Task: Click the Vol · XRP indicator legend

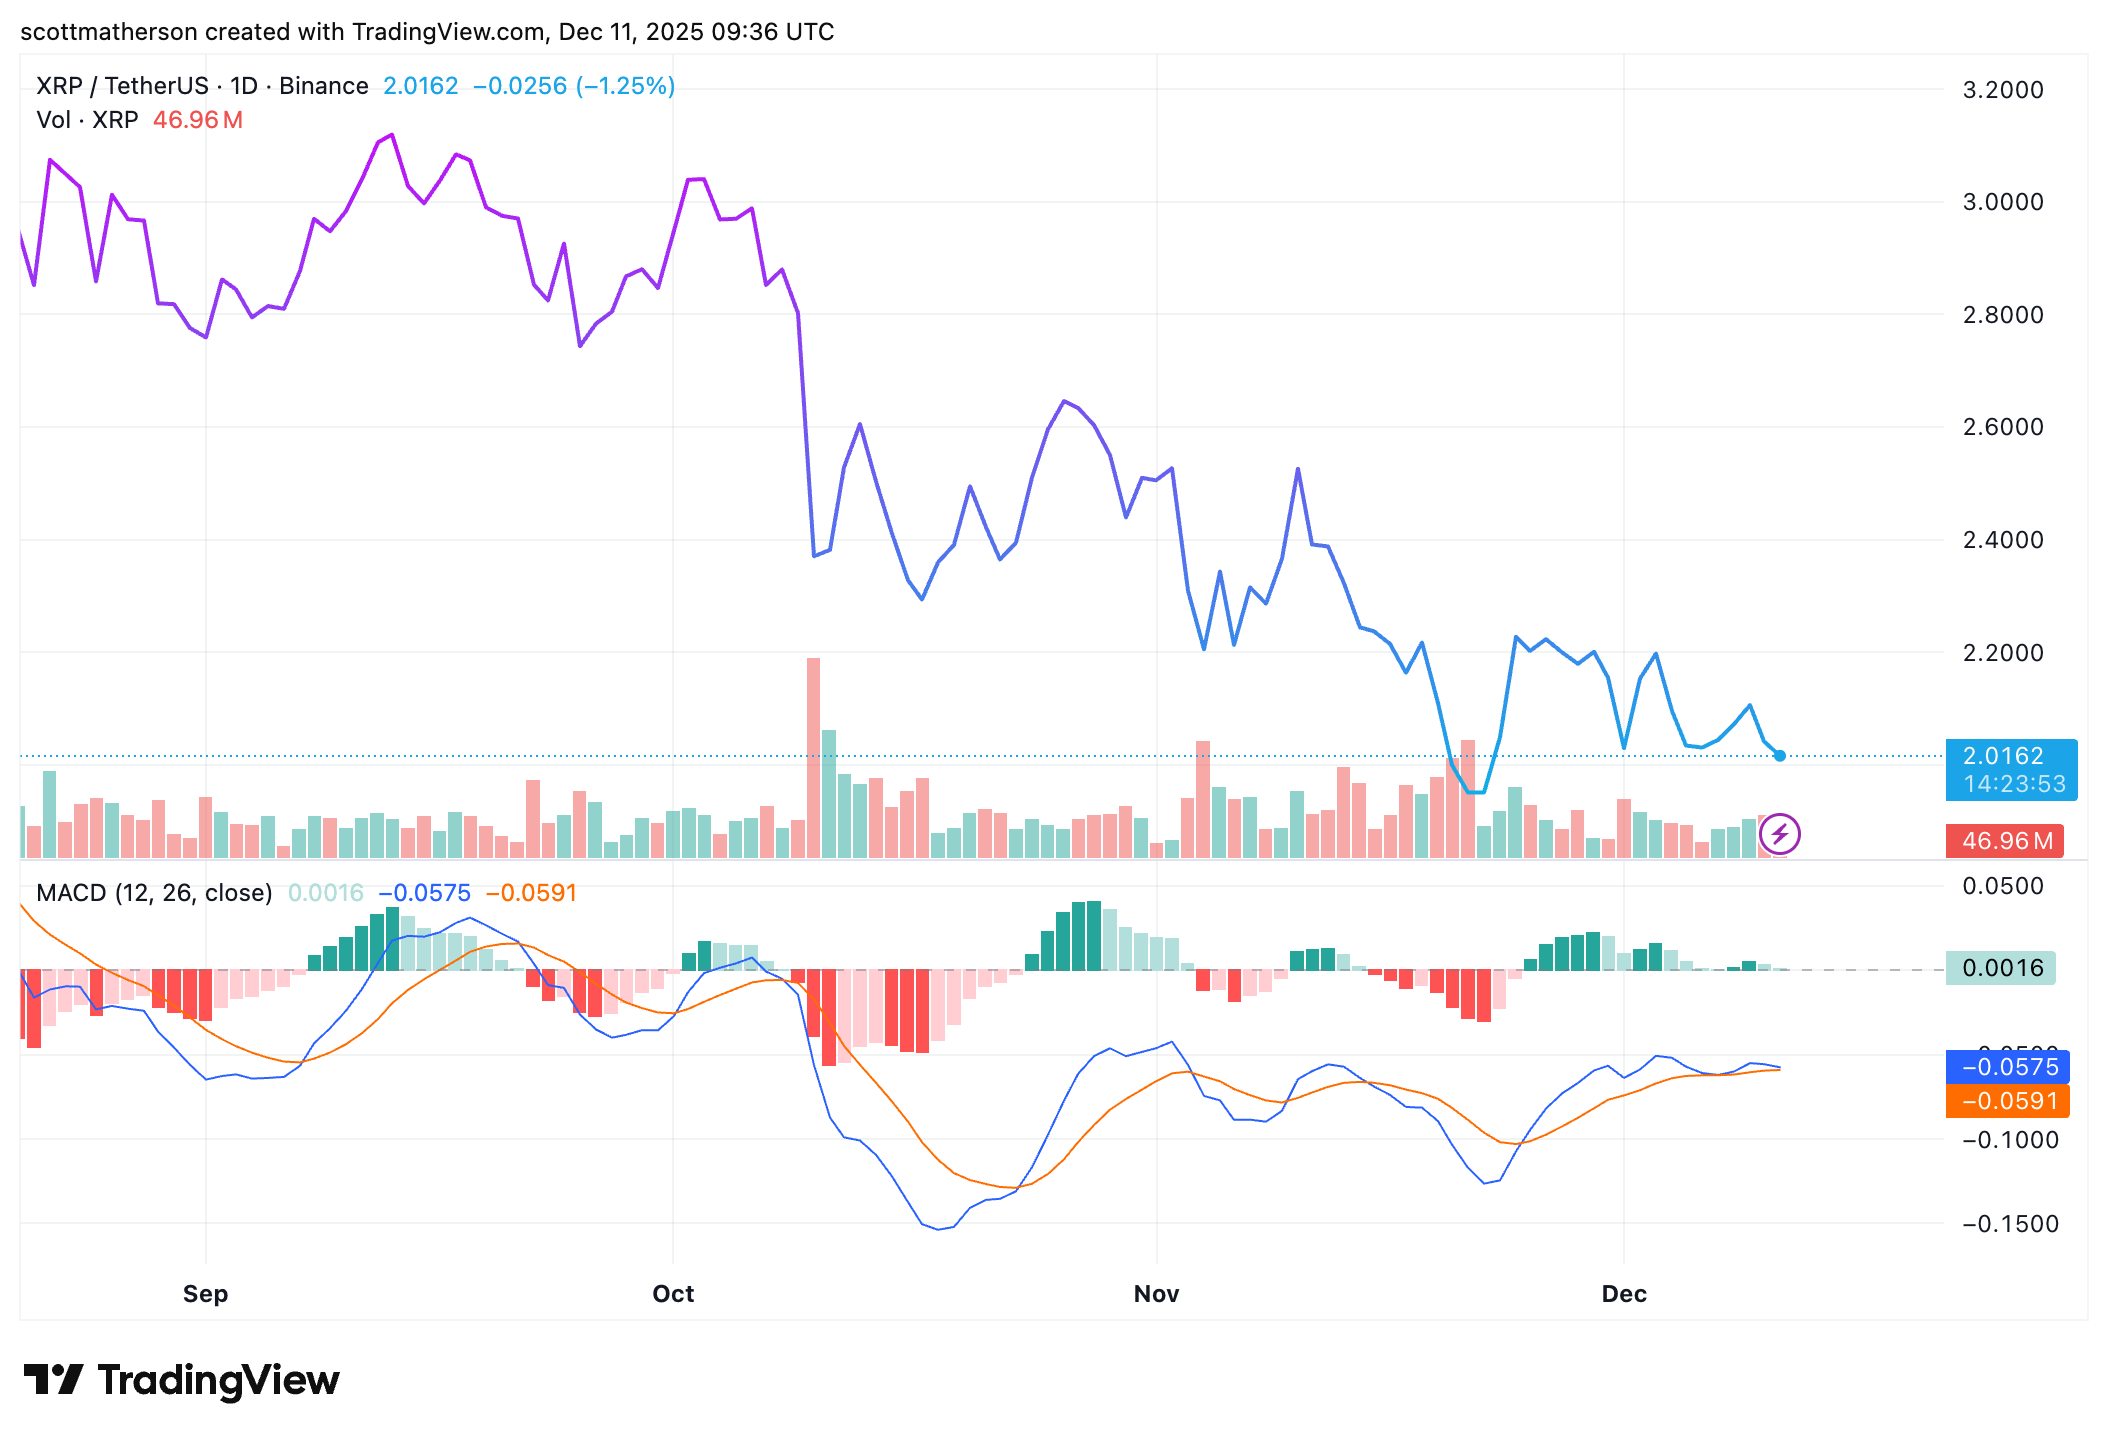Action: click(87, 120)
